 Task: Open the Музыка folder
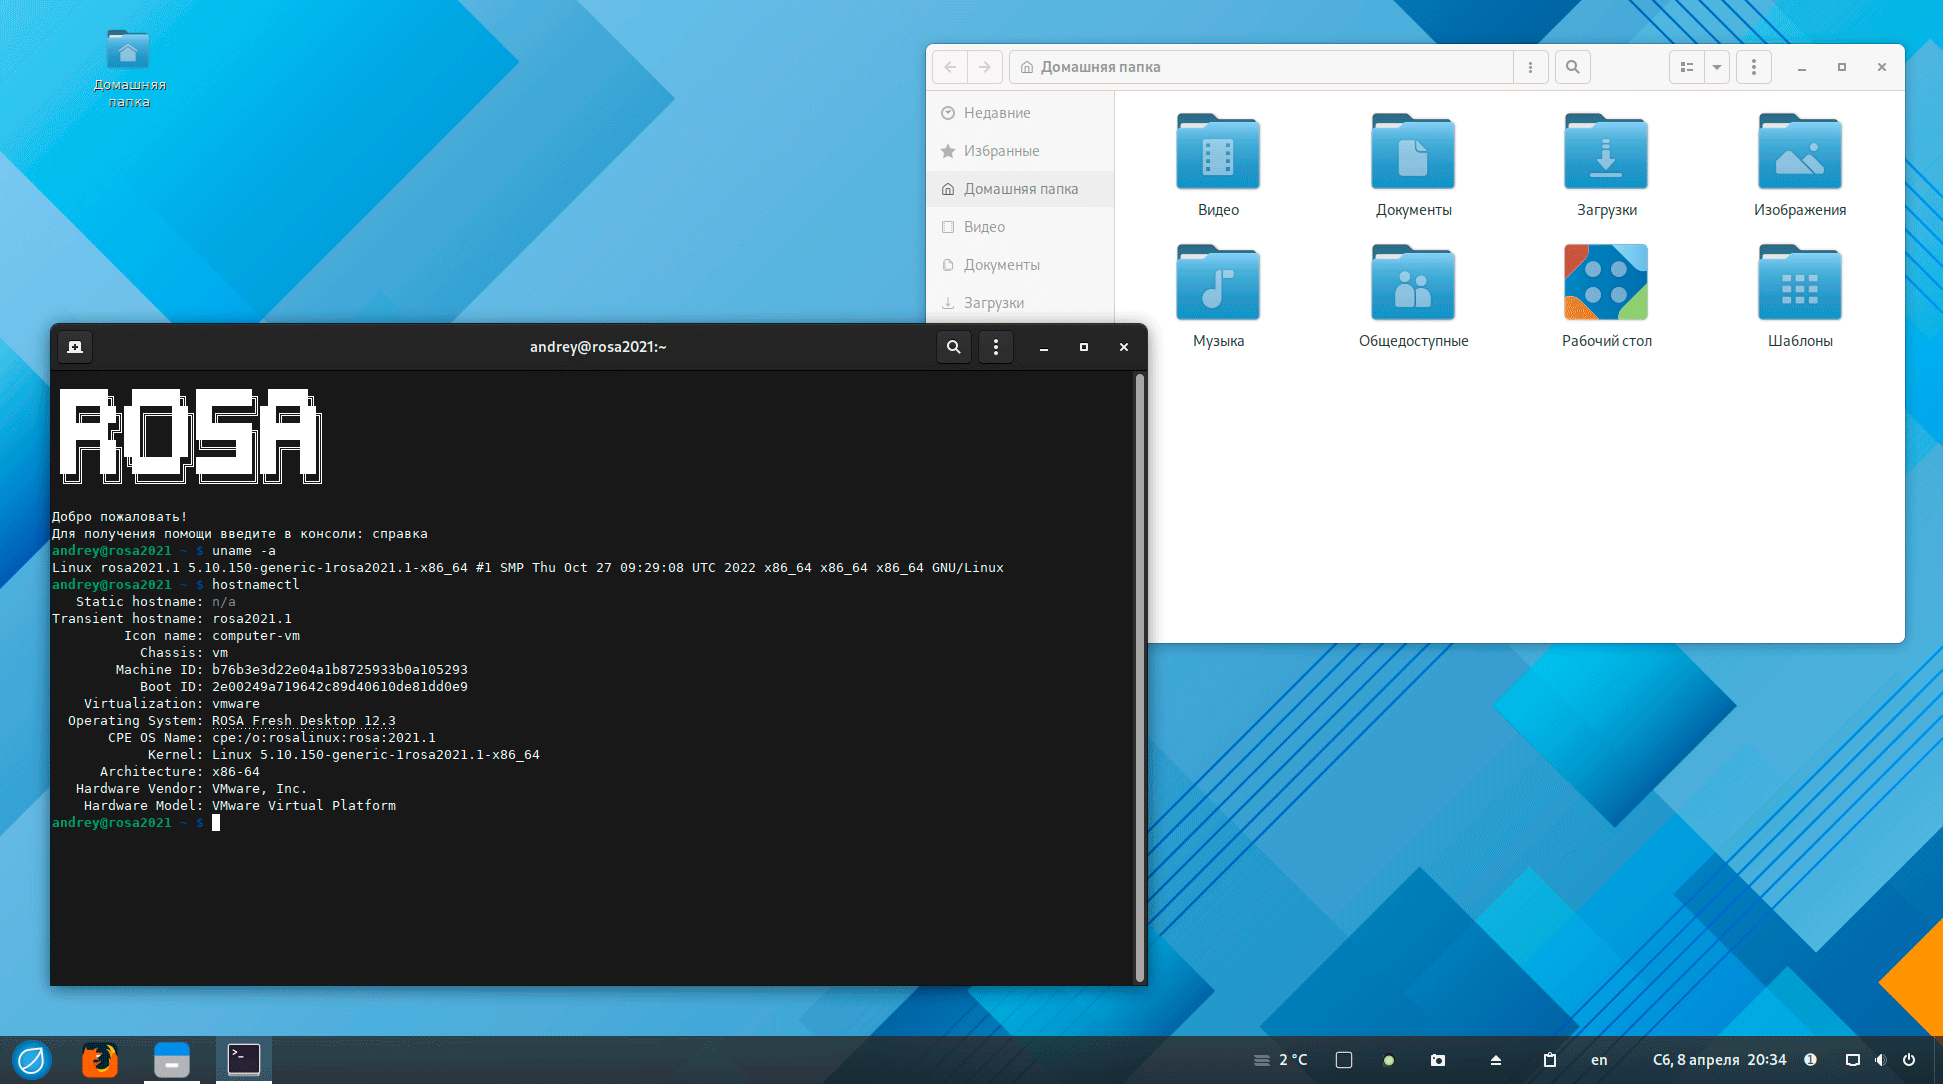(x=1217, y=284)
